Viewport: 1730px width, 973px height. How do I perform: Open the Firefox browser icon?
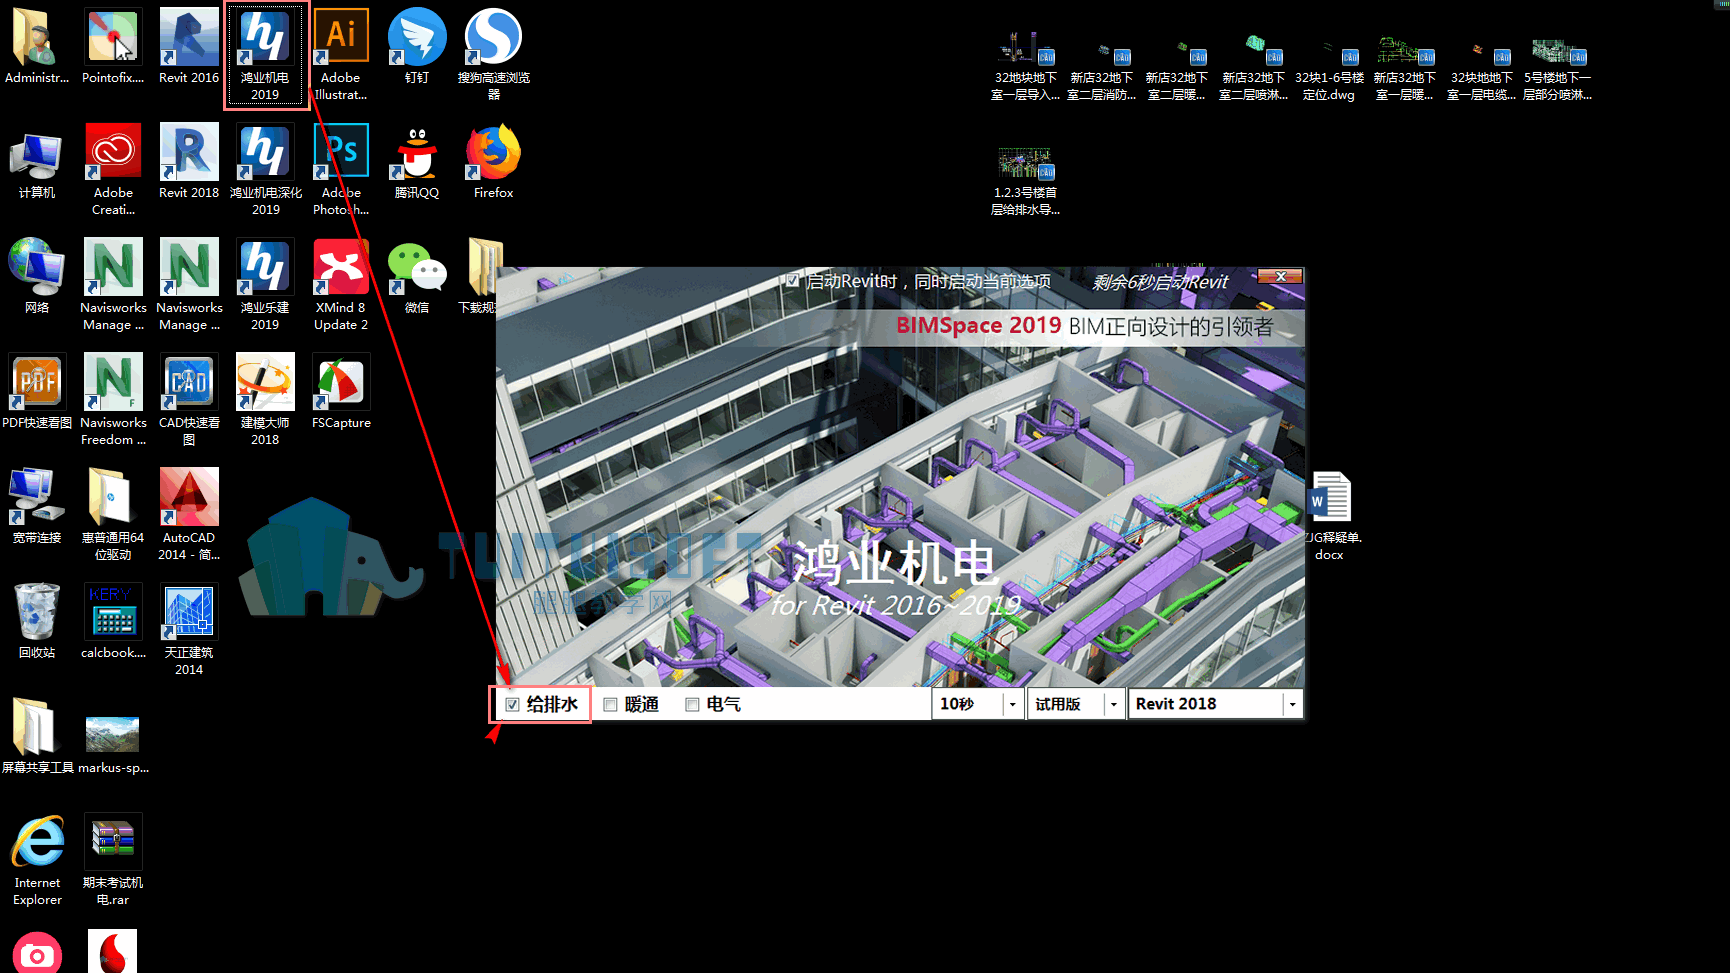coord(493,160)
